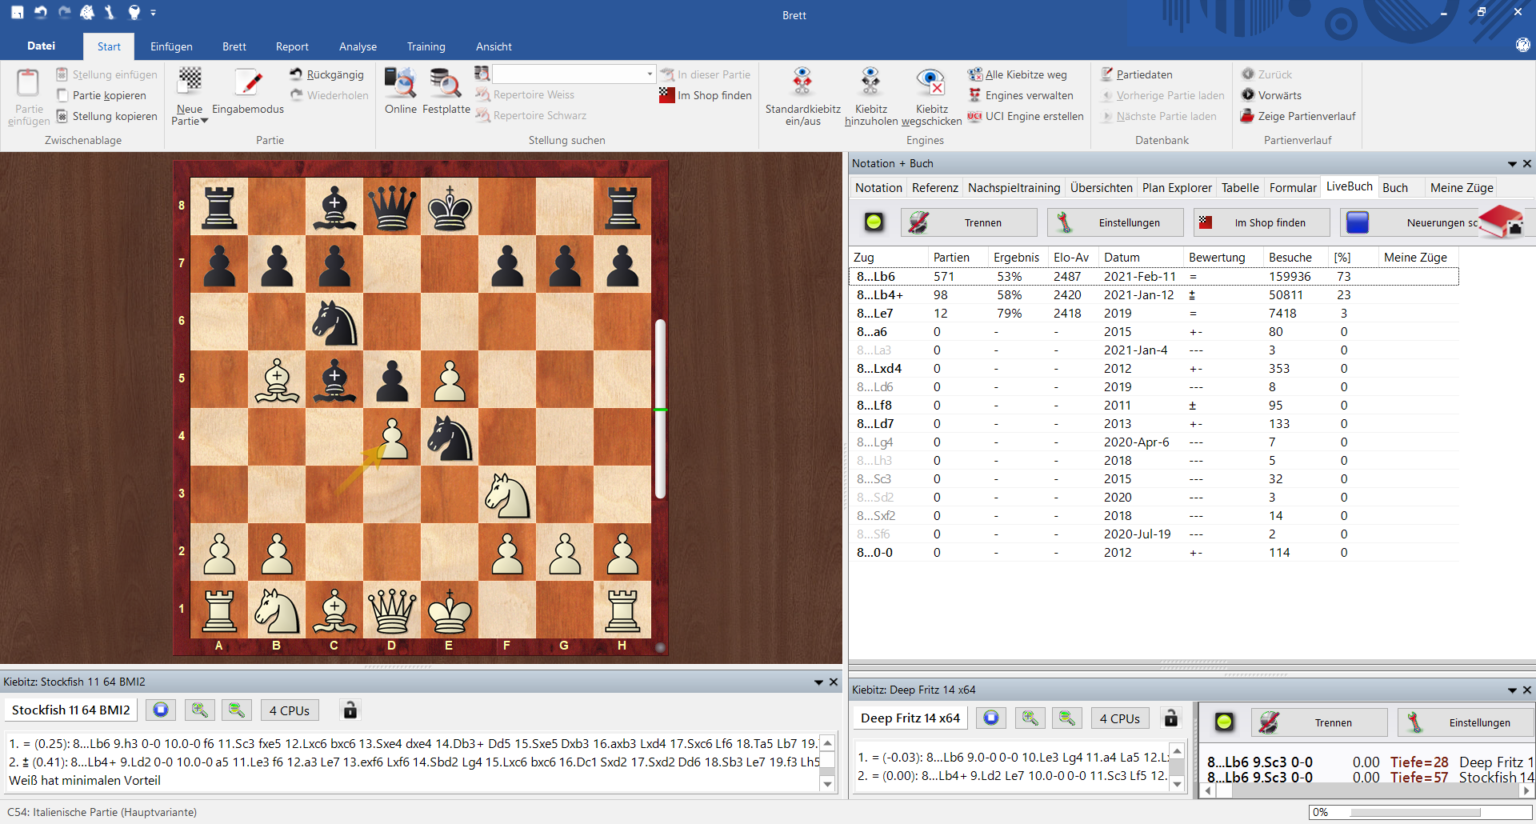This screenshot has height=824, width=1536.
Task: Select the Referenz tab
Action: (x=934, y=187)
